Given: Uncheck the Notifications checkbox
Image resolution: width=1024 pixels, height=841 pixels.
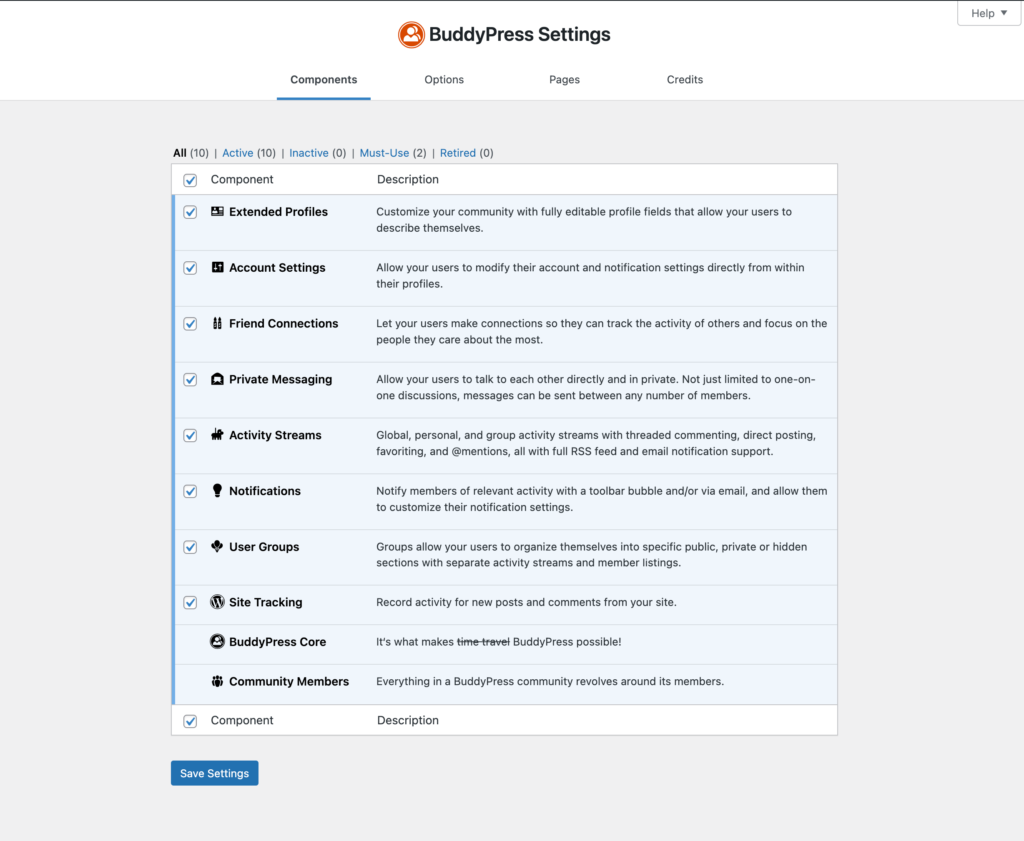Looking at the screenshot, I should 190,492.
